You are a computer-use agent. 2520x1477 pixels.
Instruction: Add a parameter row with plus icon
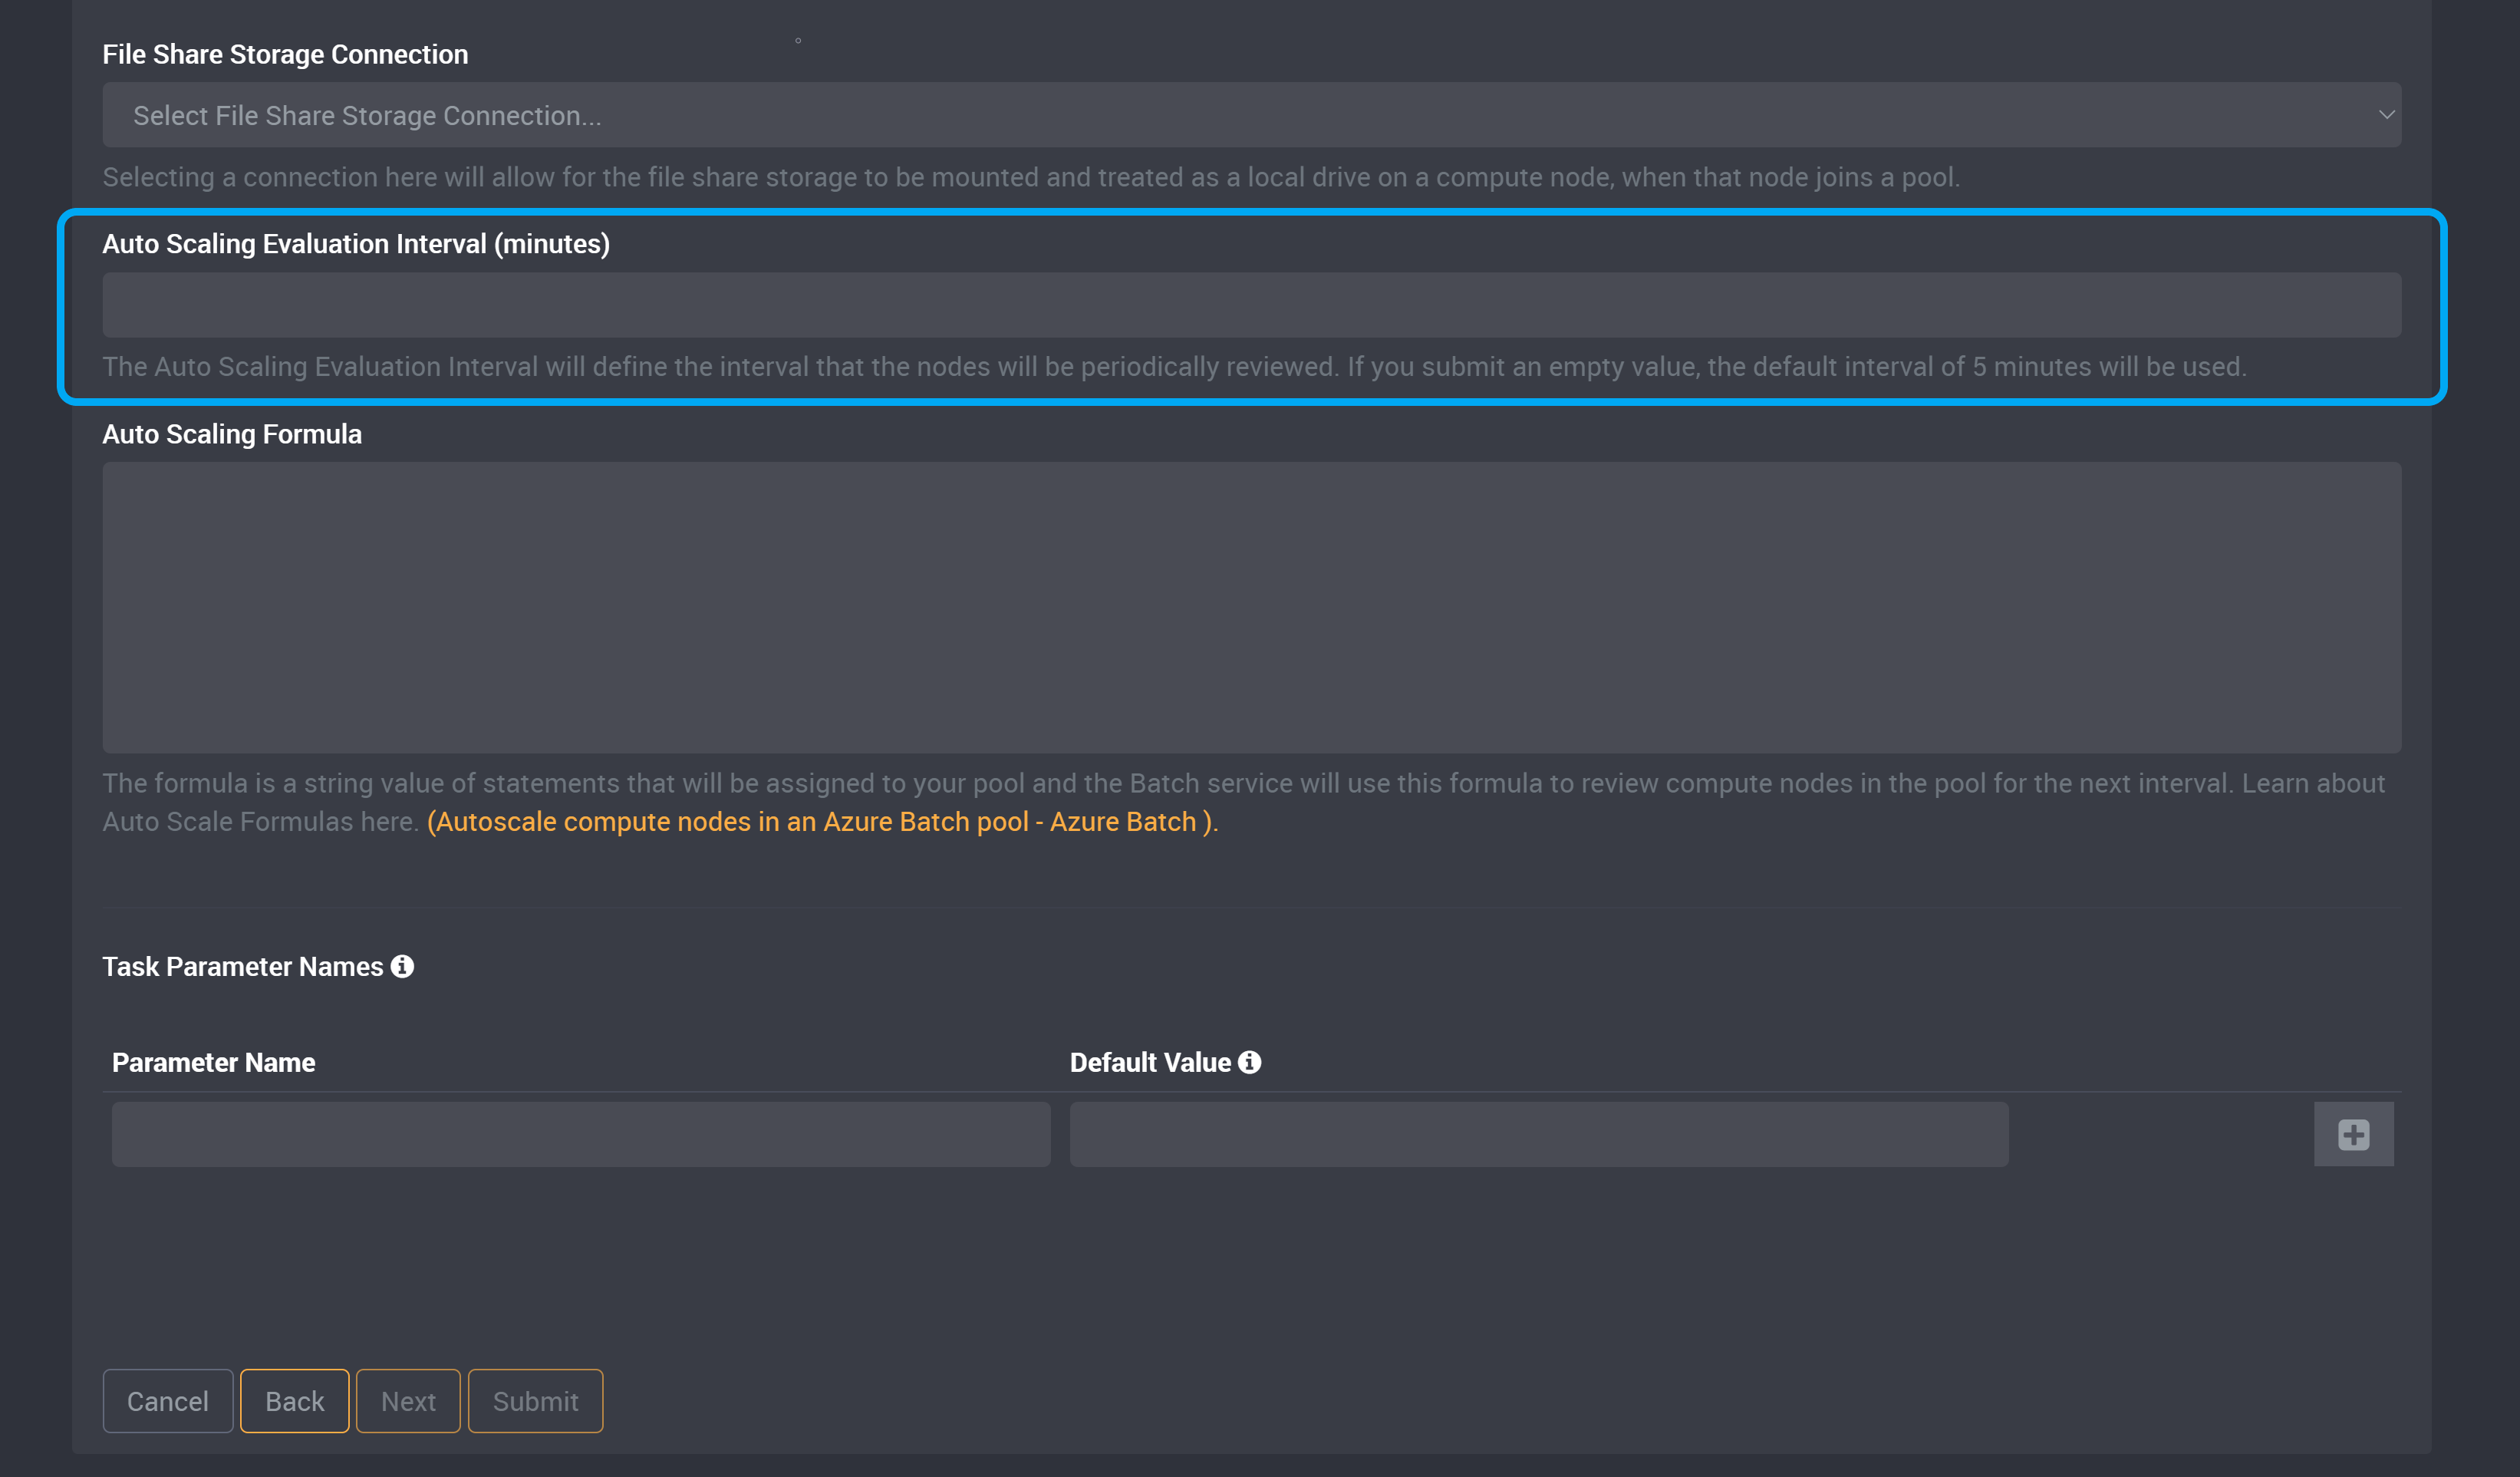(2353, 1134)
